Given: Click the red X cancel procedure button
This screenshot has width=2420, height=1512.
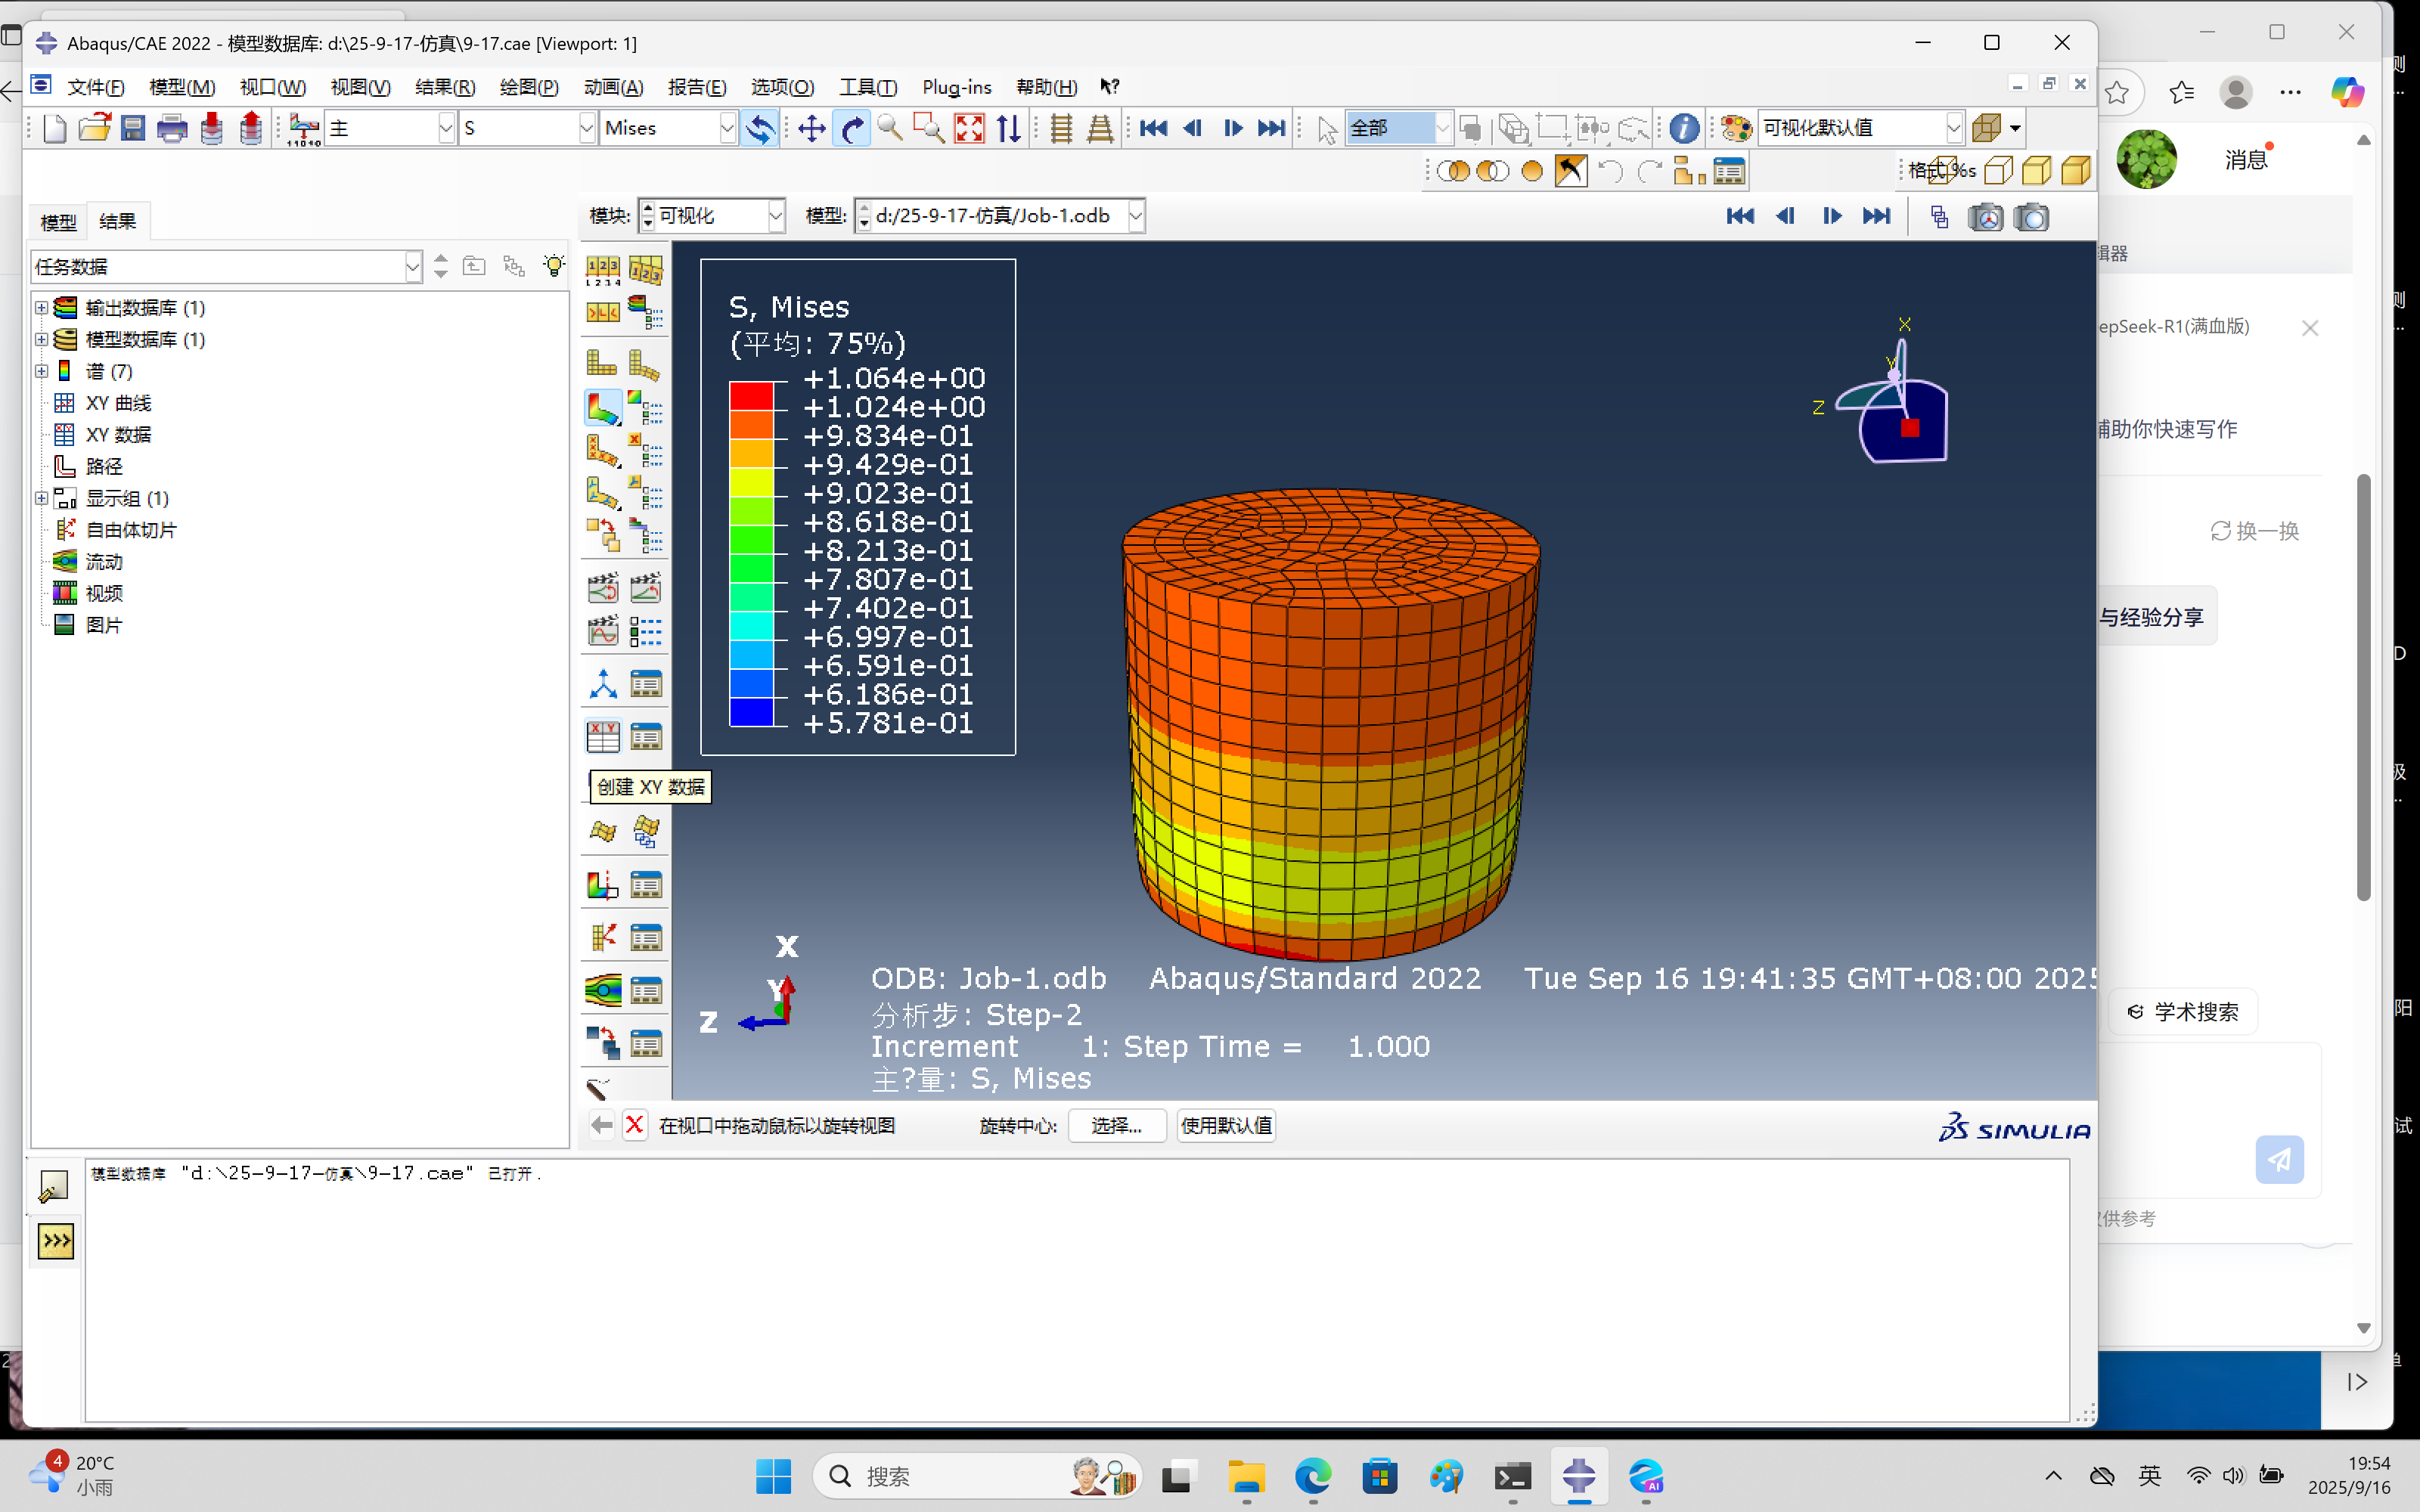Looking at the screenshot, I should 634,1125.
